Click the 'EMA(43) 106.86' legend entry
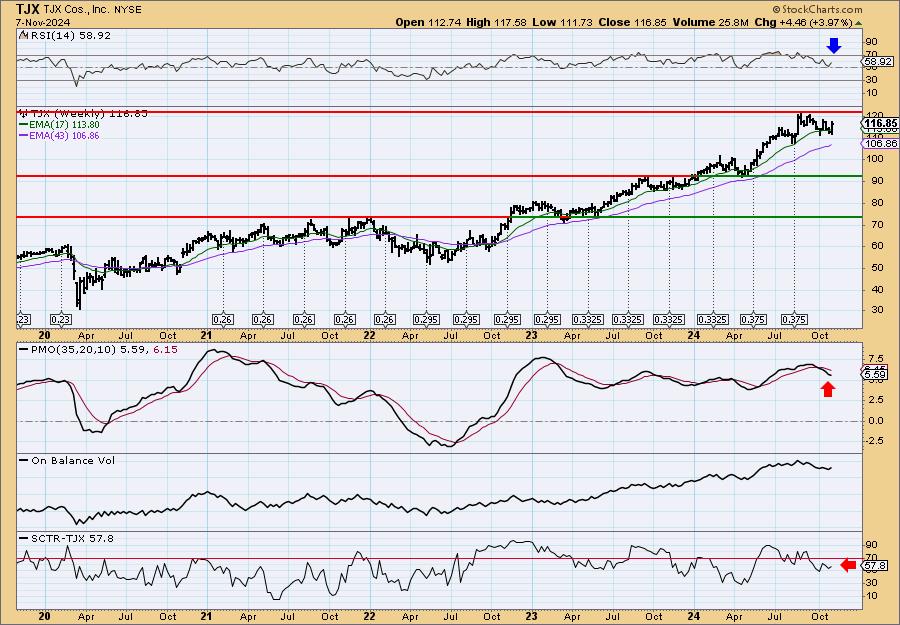Viewport: 900px width, 625px height. coord(59,135)
